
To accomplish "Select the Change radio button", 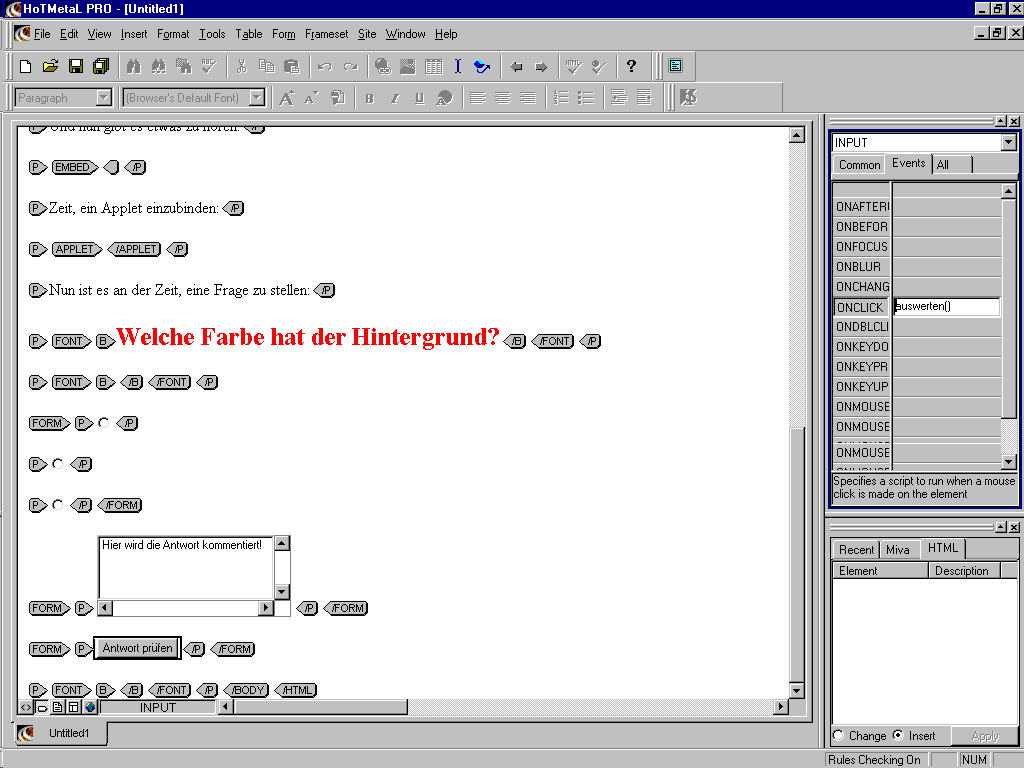I will pos(838,736).
